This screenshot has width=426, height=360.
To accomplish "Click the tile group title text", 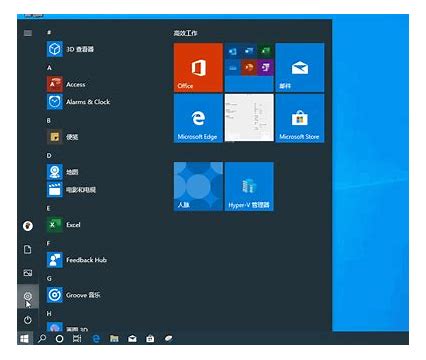I will [x=185, y=33].
